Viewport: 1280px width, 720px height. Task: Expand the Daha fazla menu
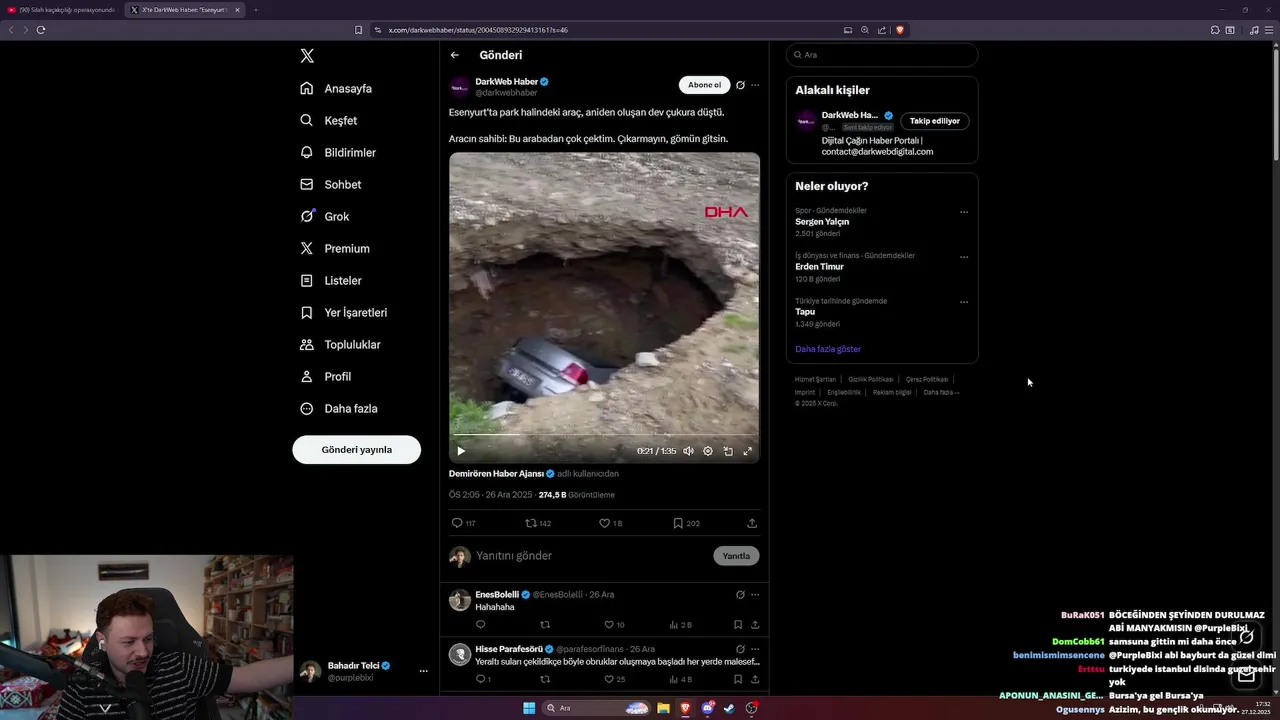coord(339,408)
